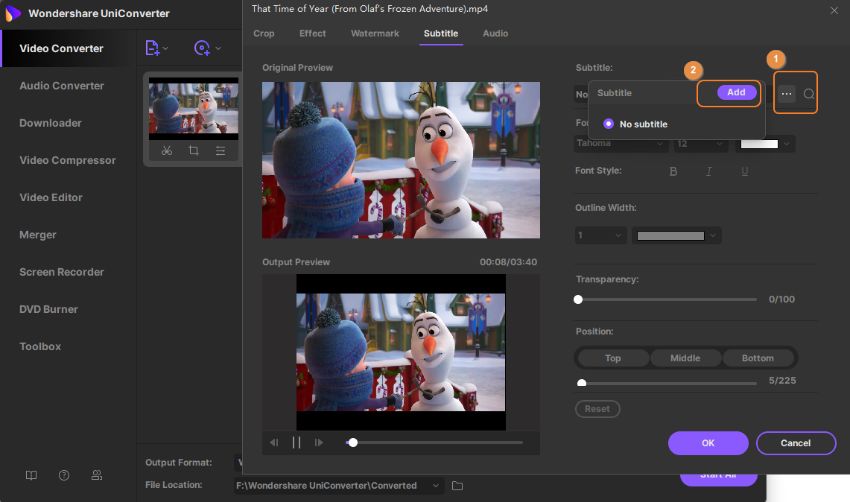The height and width of the screenshot is (502, 850).
Task: Expand the Load DVD dropdown arrow
Action: coord(218,48)
